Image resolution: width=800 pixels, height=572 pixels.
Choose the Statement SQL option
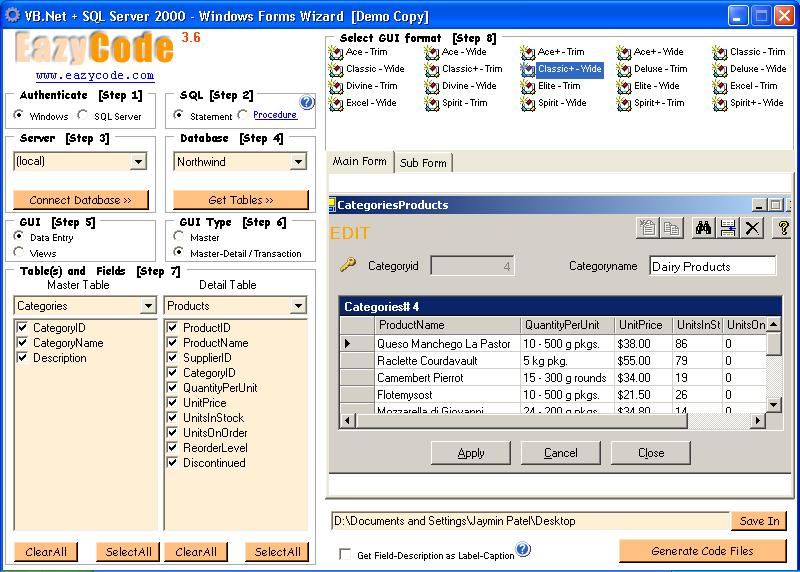coord(178,115)
